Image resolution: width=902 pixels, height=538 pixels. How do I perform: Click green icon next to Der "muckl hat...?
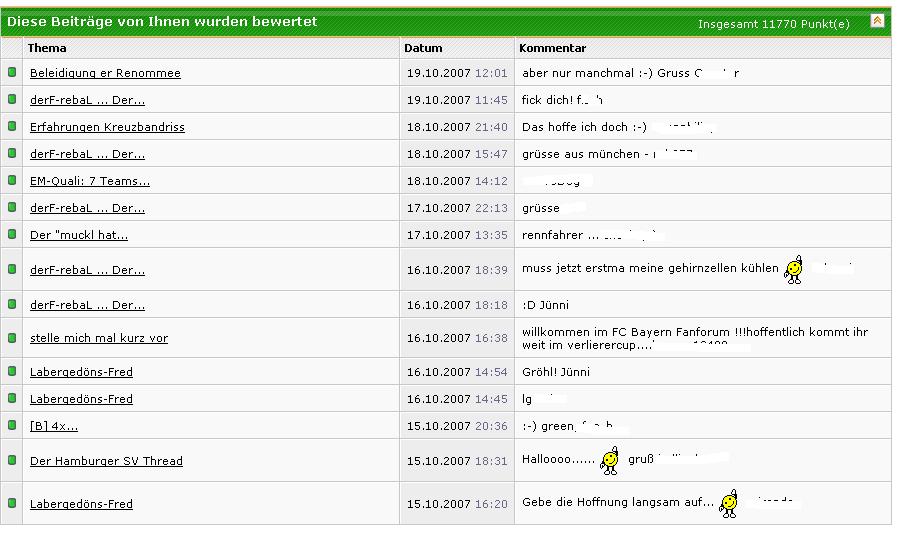pos(12,234)
